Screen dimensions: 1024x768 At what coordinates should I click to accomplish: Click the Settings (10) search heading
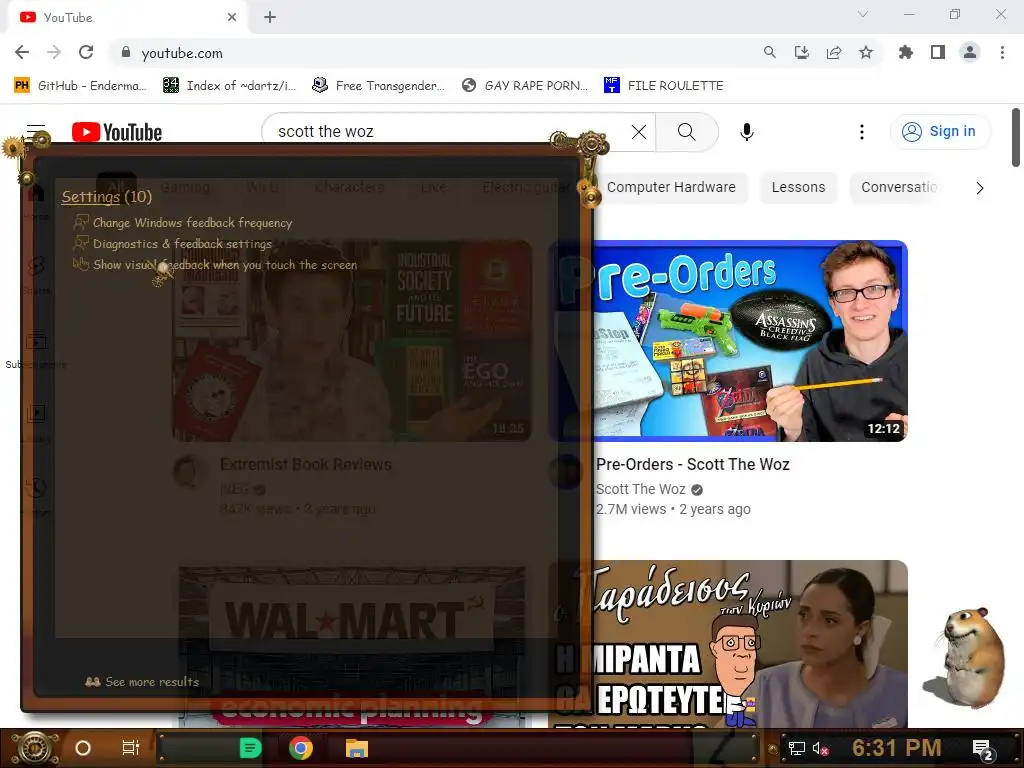coord(106,197)
